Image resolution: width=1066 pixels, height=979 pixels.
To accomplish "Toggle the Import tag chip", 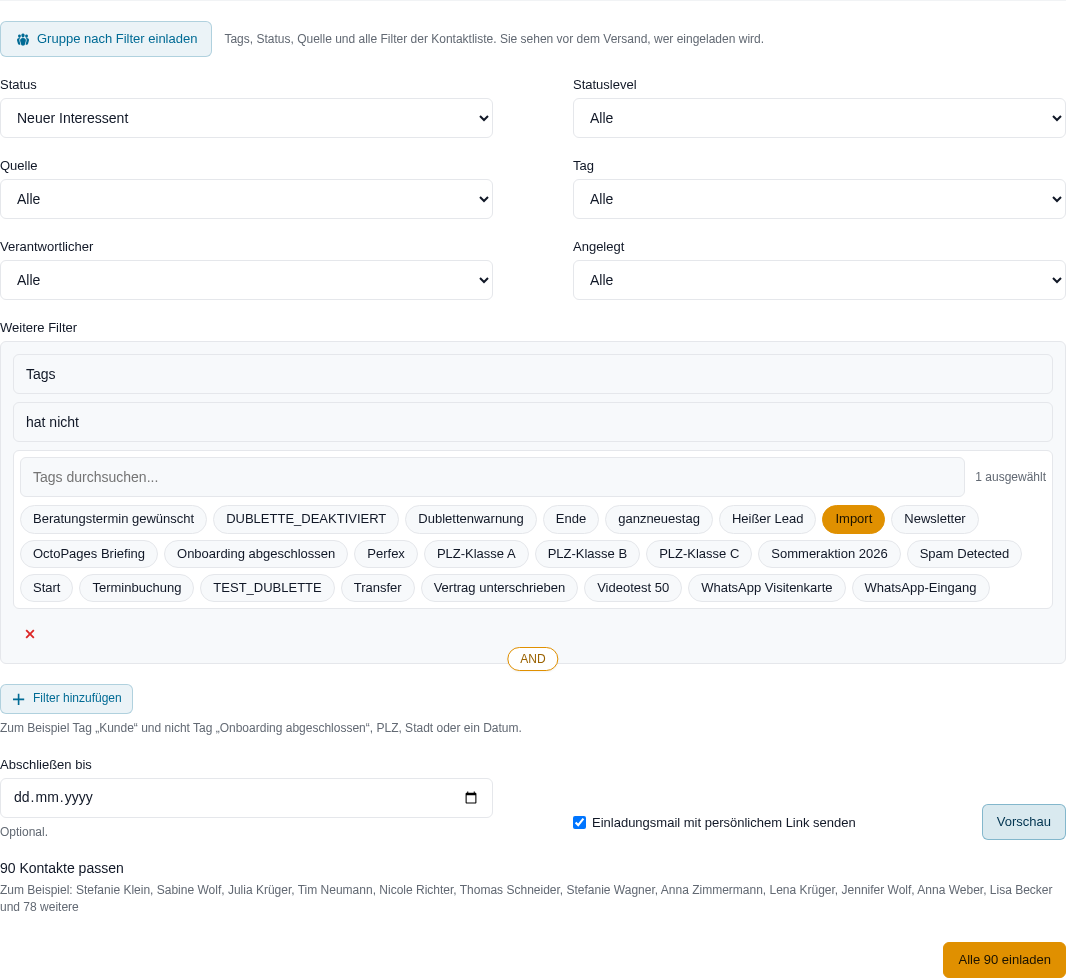I will point(853,519).
